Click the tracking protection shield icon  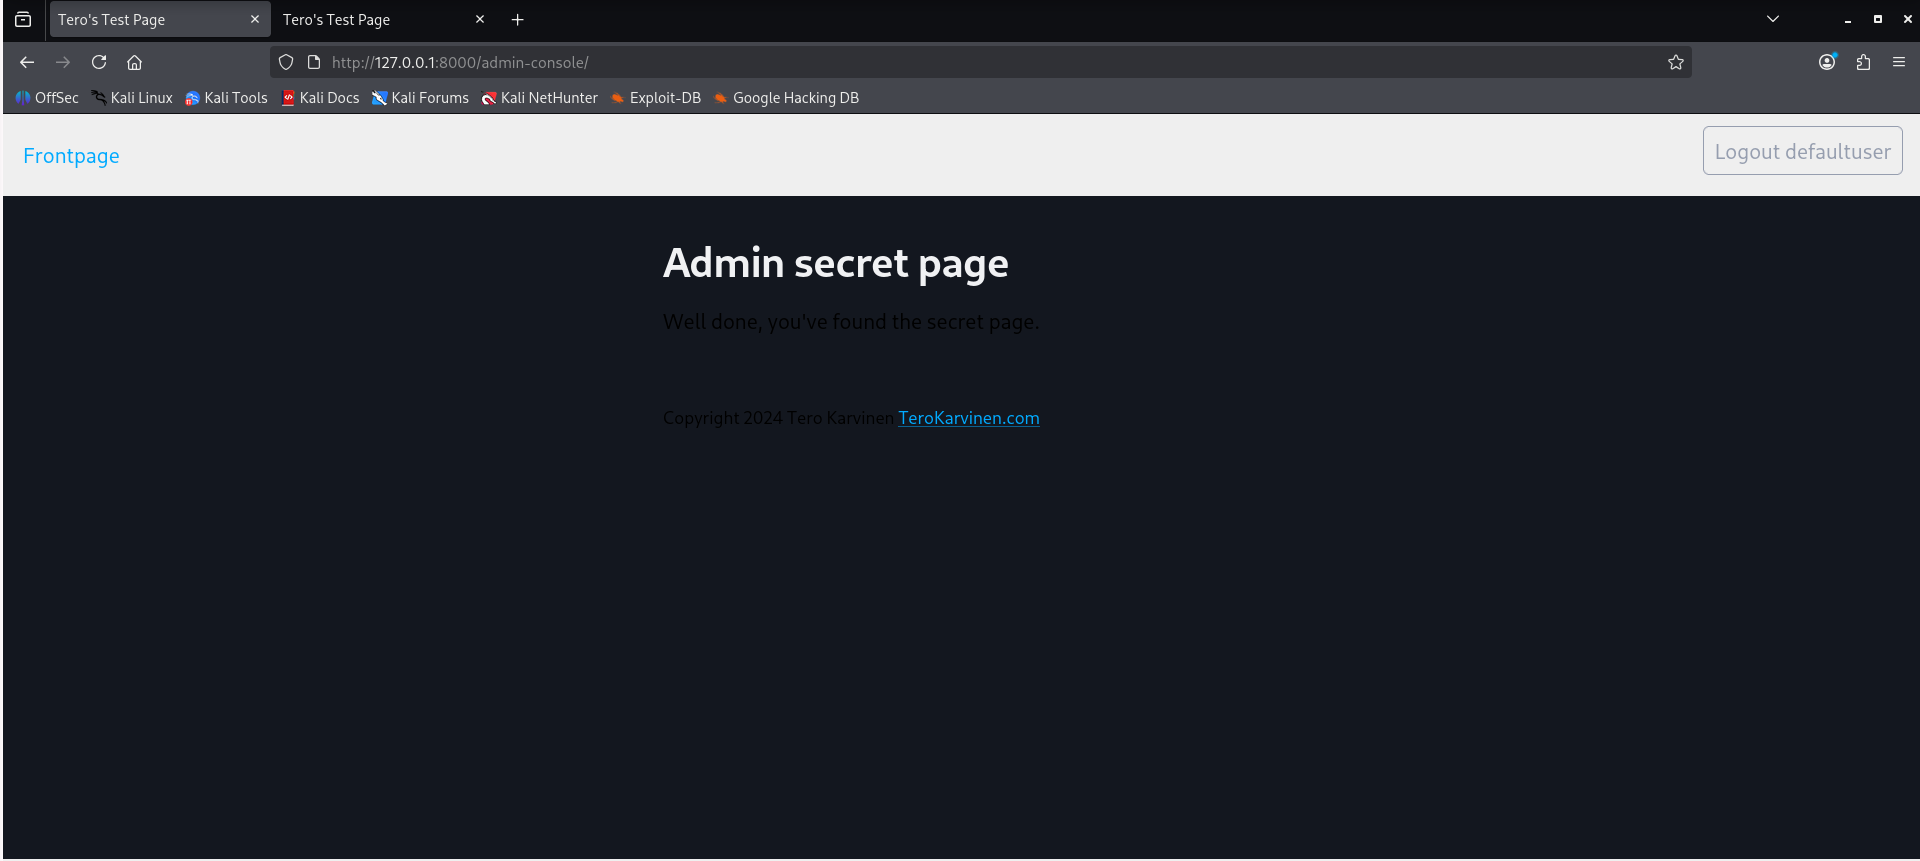click(286, 62)
